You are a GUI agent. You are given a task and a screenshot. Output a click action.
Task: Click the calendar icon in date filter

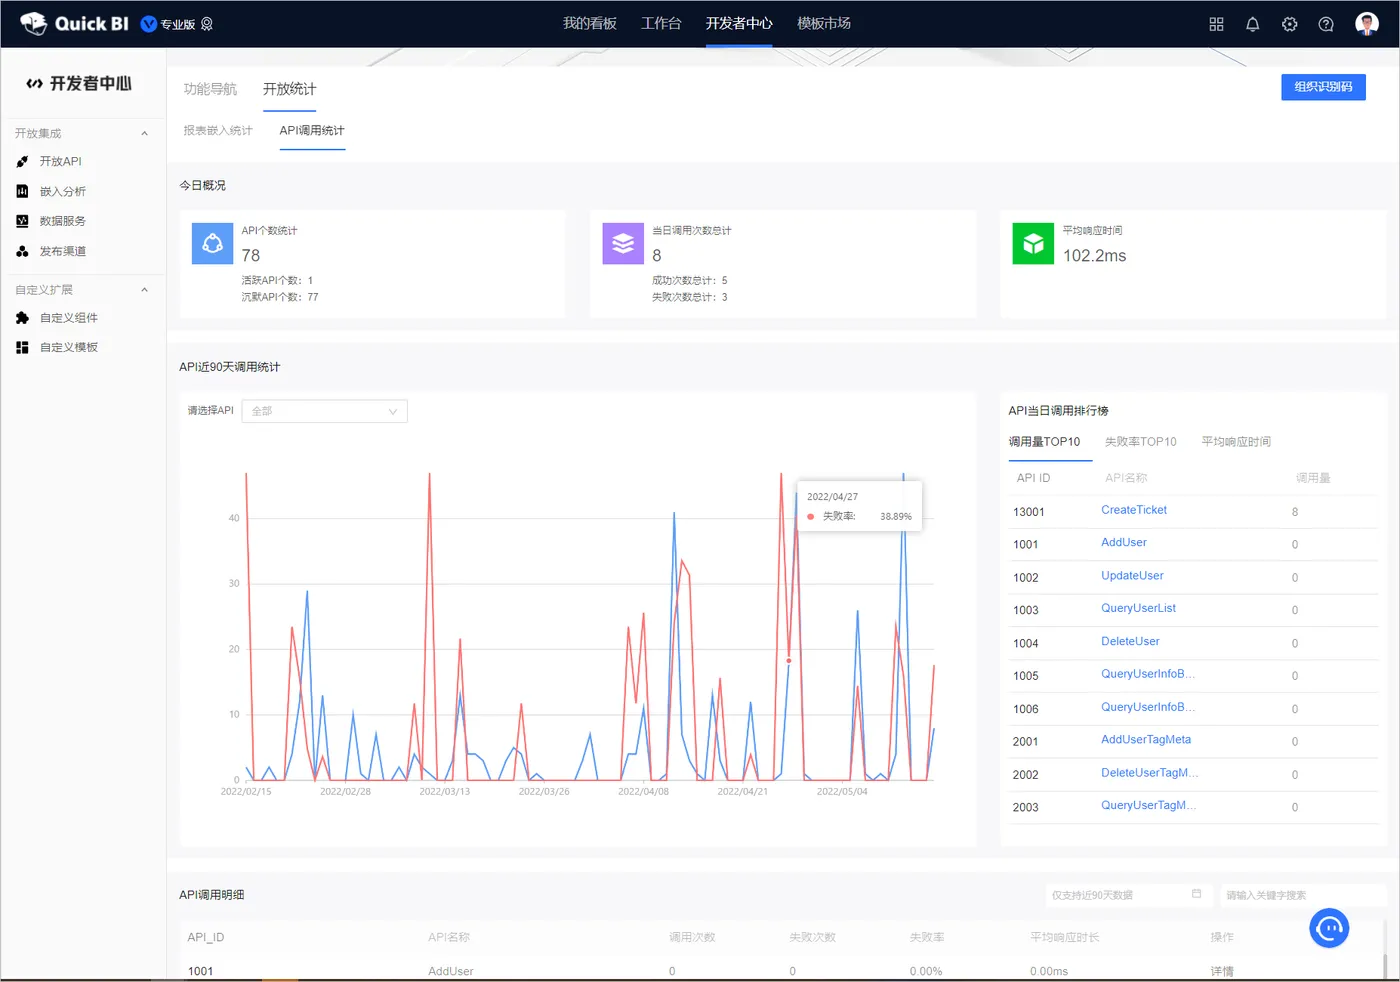[1196, 894]
